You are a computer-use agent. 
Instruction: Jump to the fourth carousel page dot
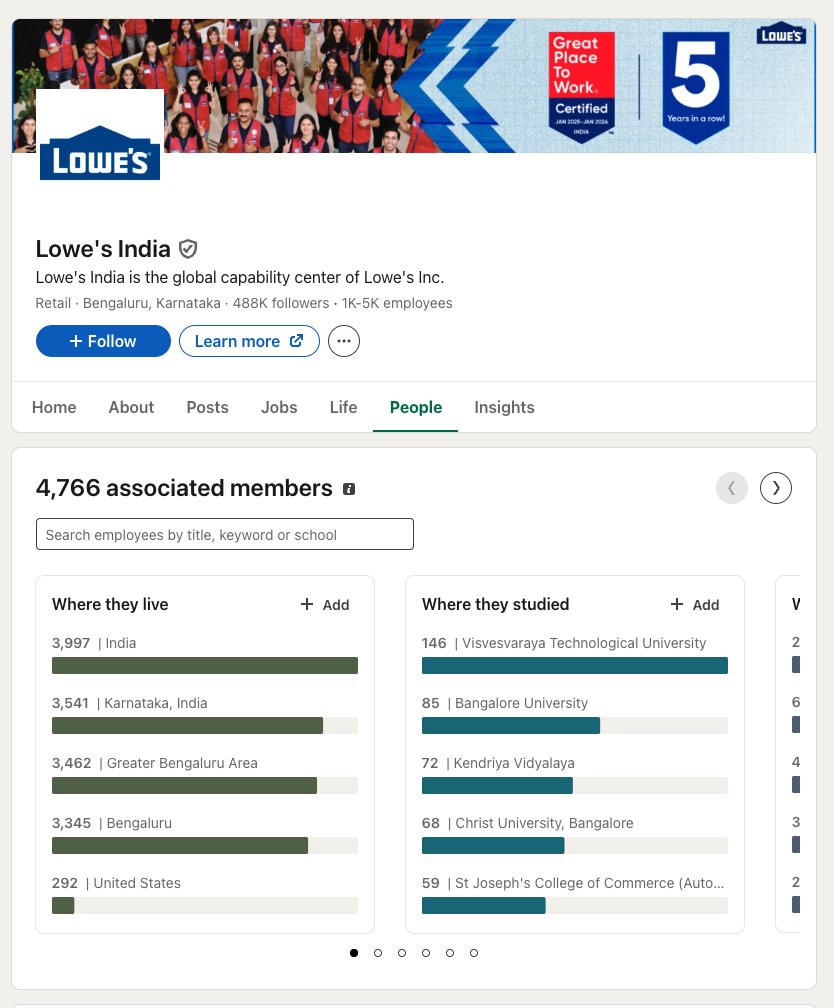426,953
